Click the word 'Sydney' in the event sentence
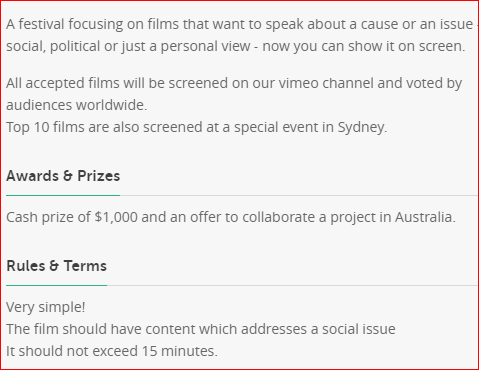This screenshot has height=370, width=479. point(362,127)
